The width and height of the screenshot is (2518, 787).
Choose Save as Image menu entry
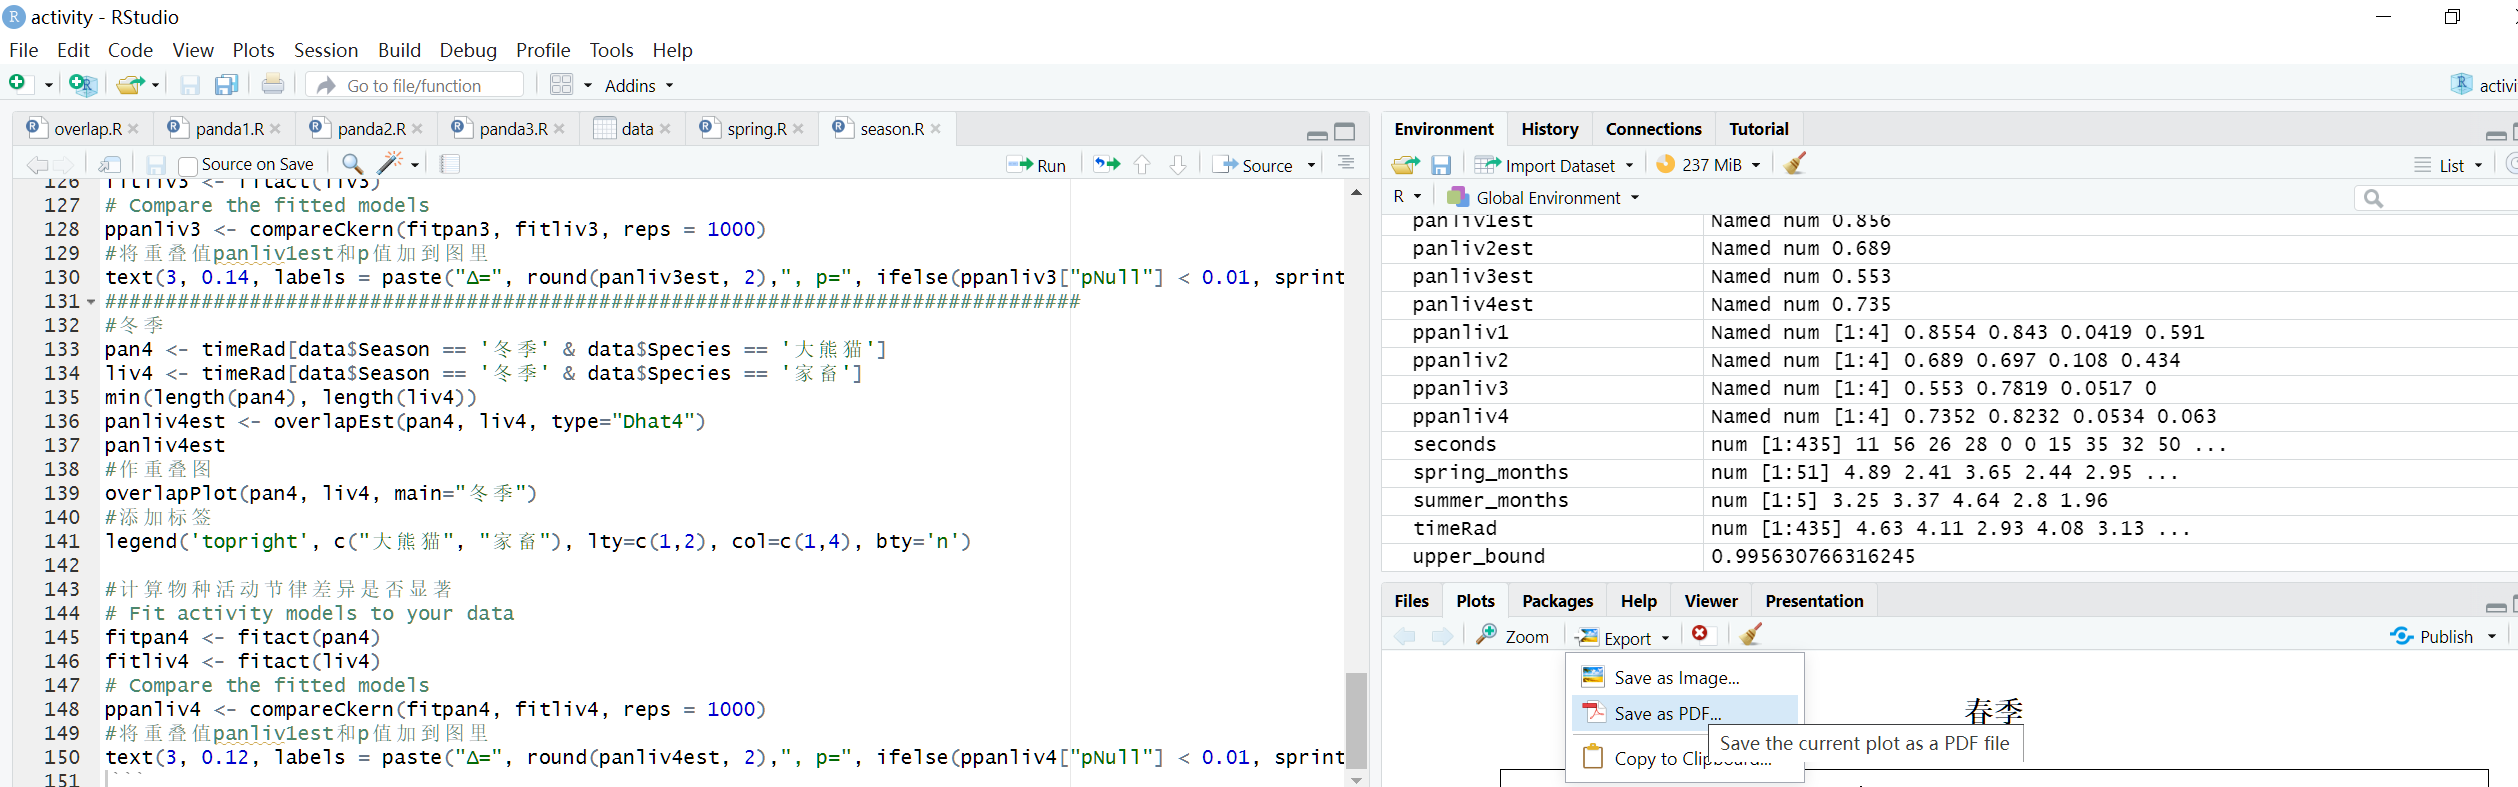(1685, 678)
